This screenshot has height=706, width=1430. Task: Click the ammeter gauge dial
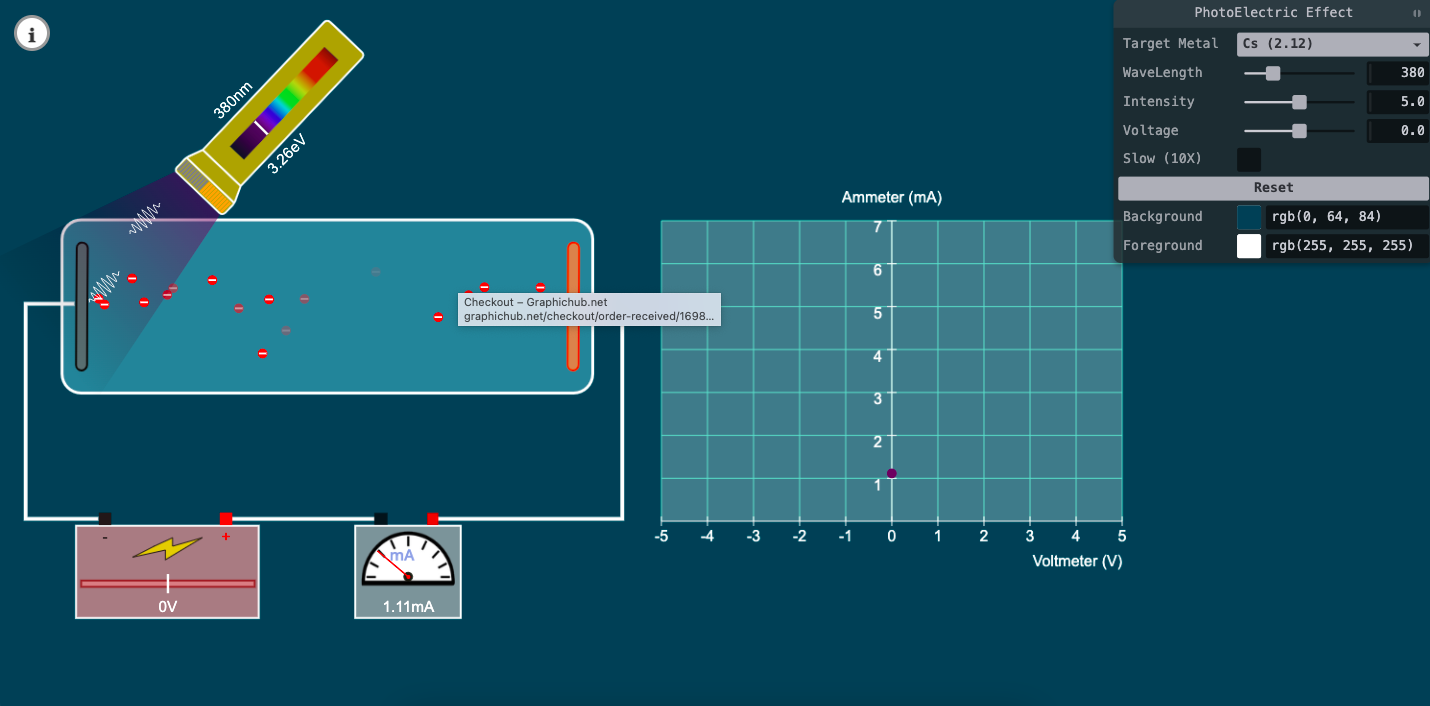coord(408,560)
